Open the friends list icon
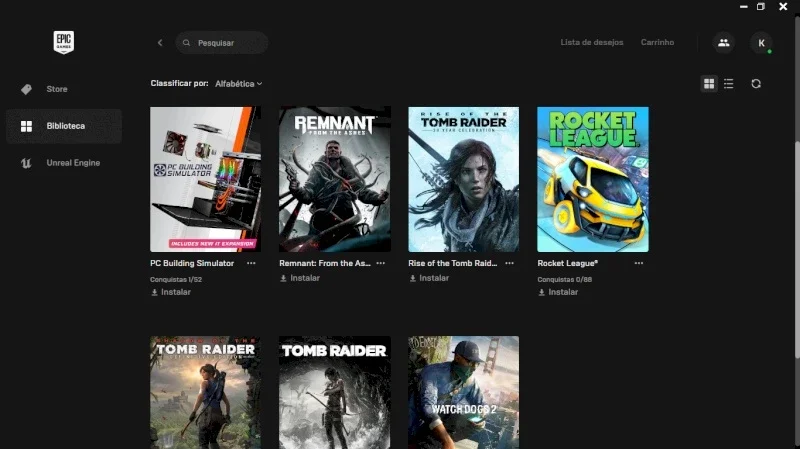 tap(723, 43)
